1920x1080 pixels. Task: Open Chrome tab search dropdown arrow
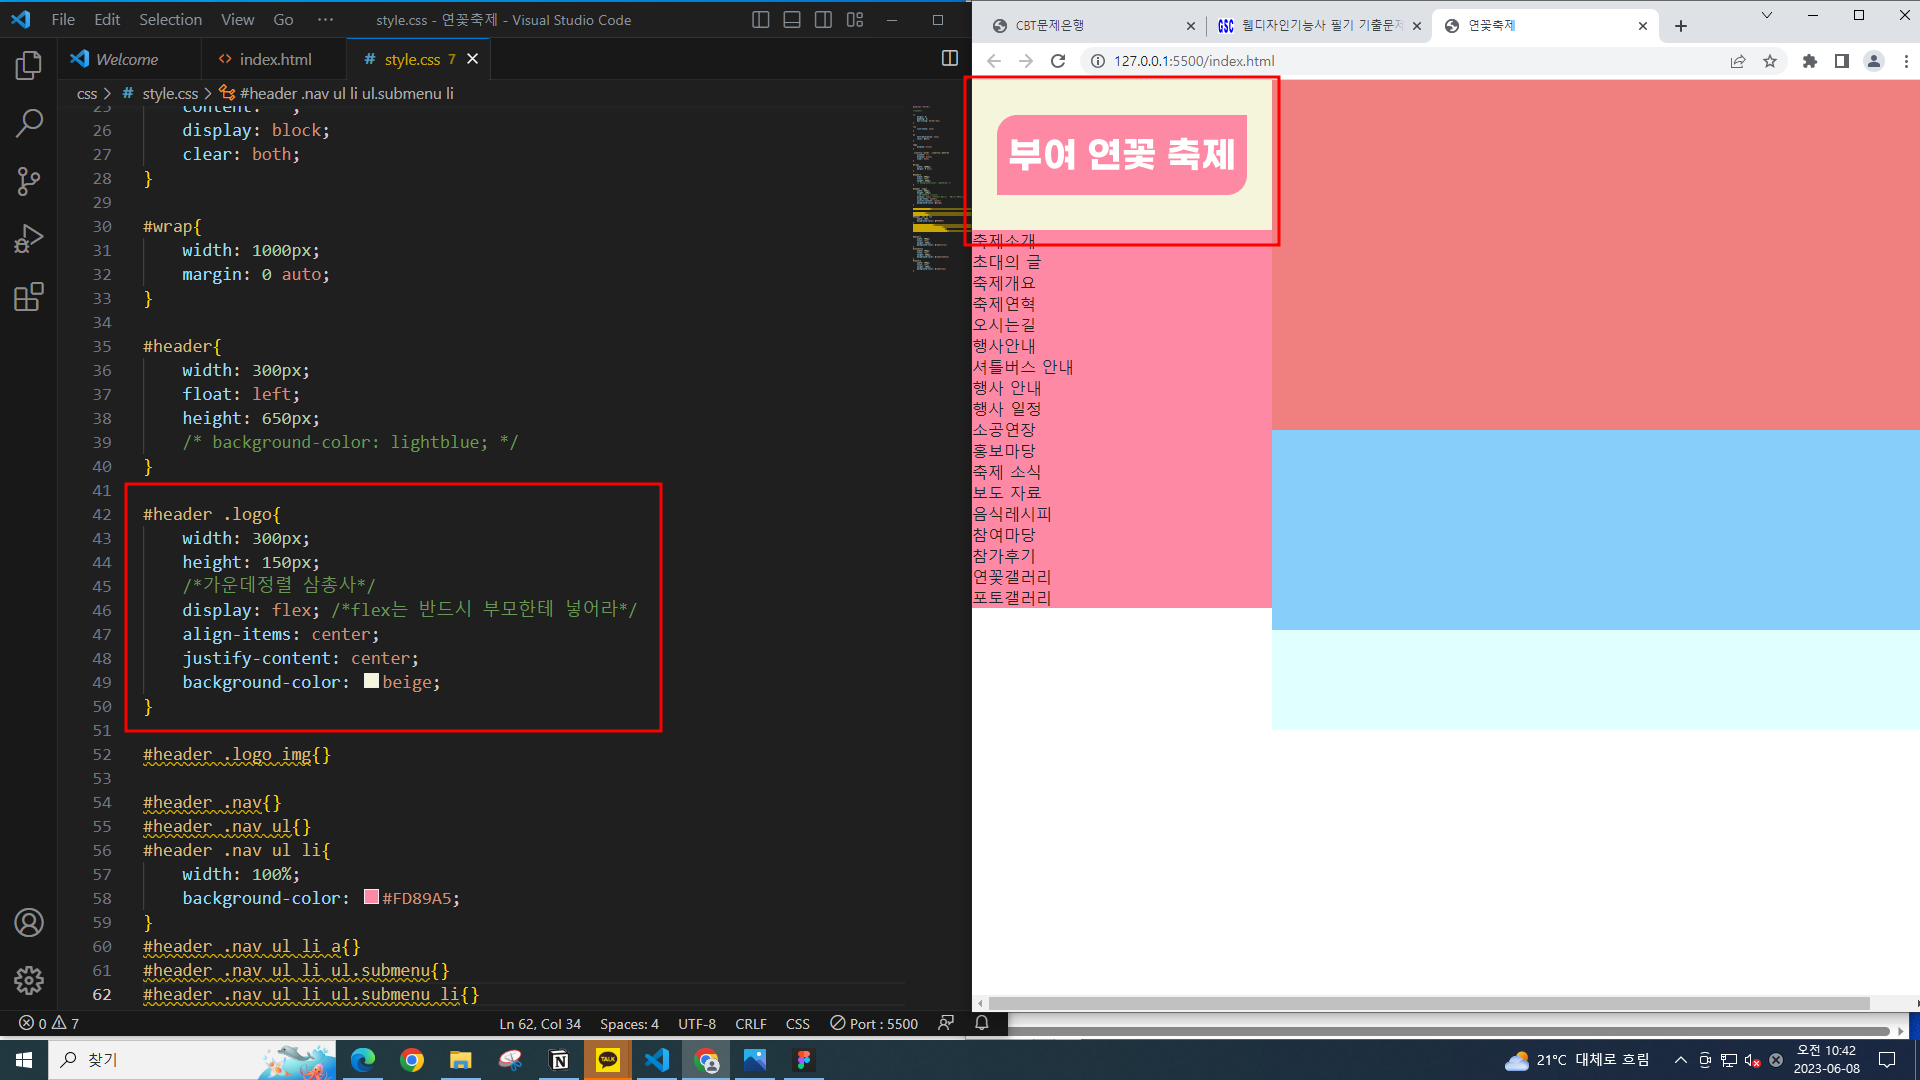1766,16
